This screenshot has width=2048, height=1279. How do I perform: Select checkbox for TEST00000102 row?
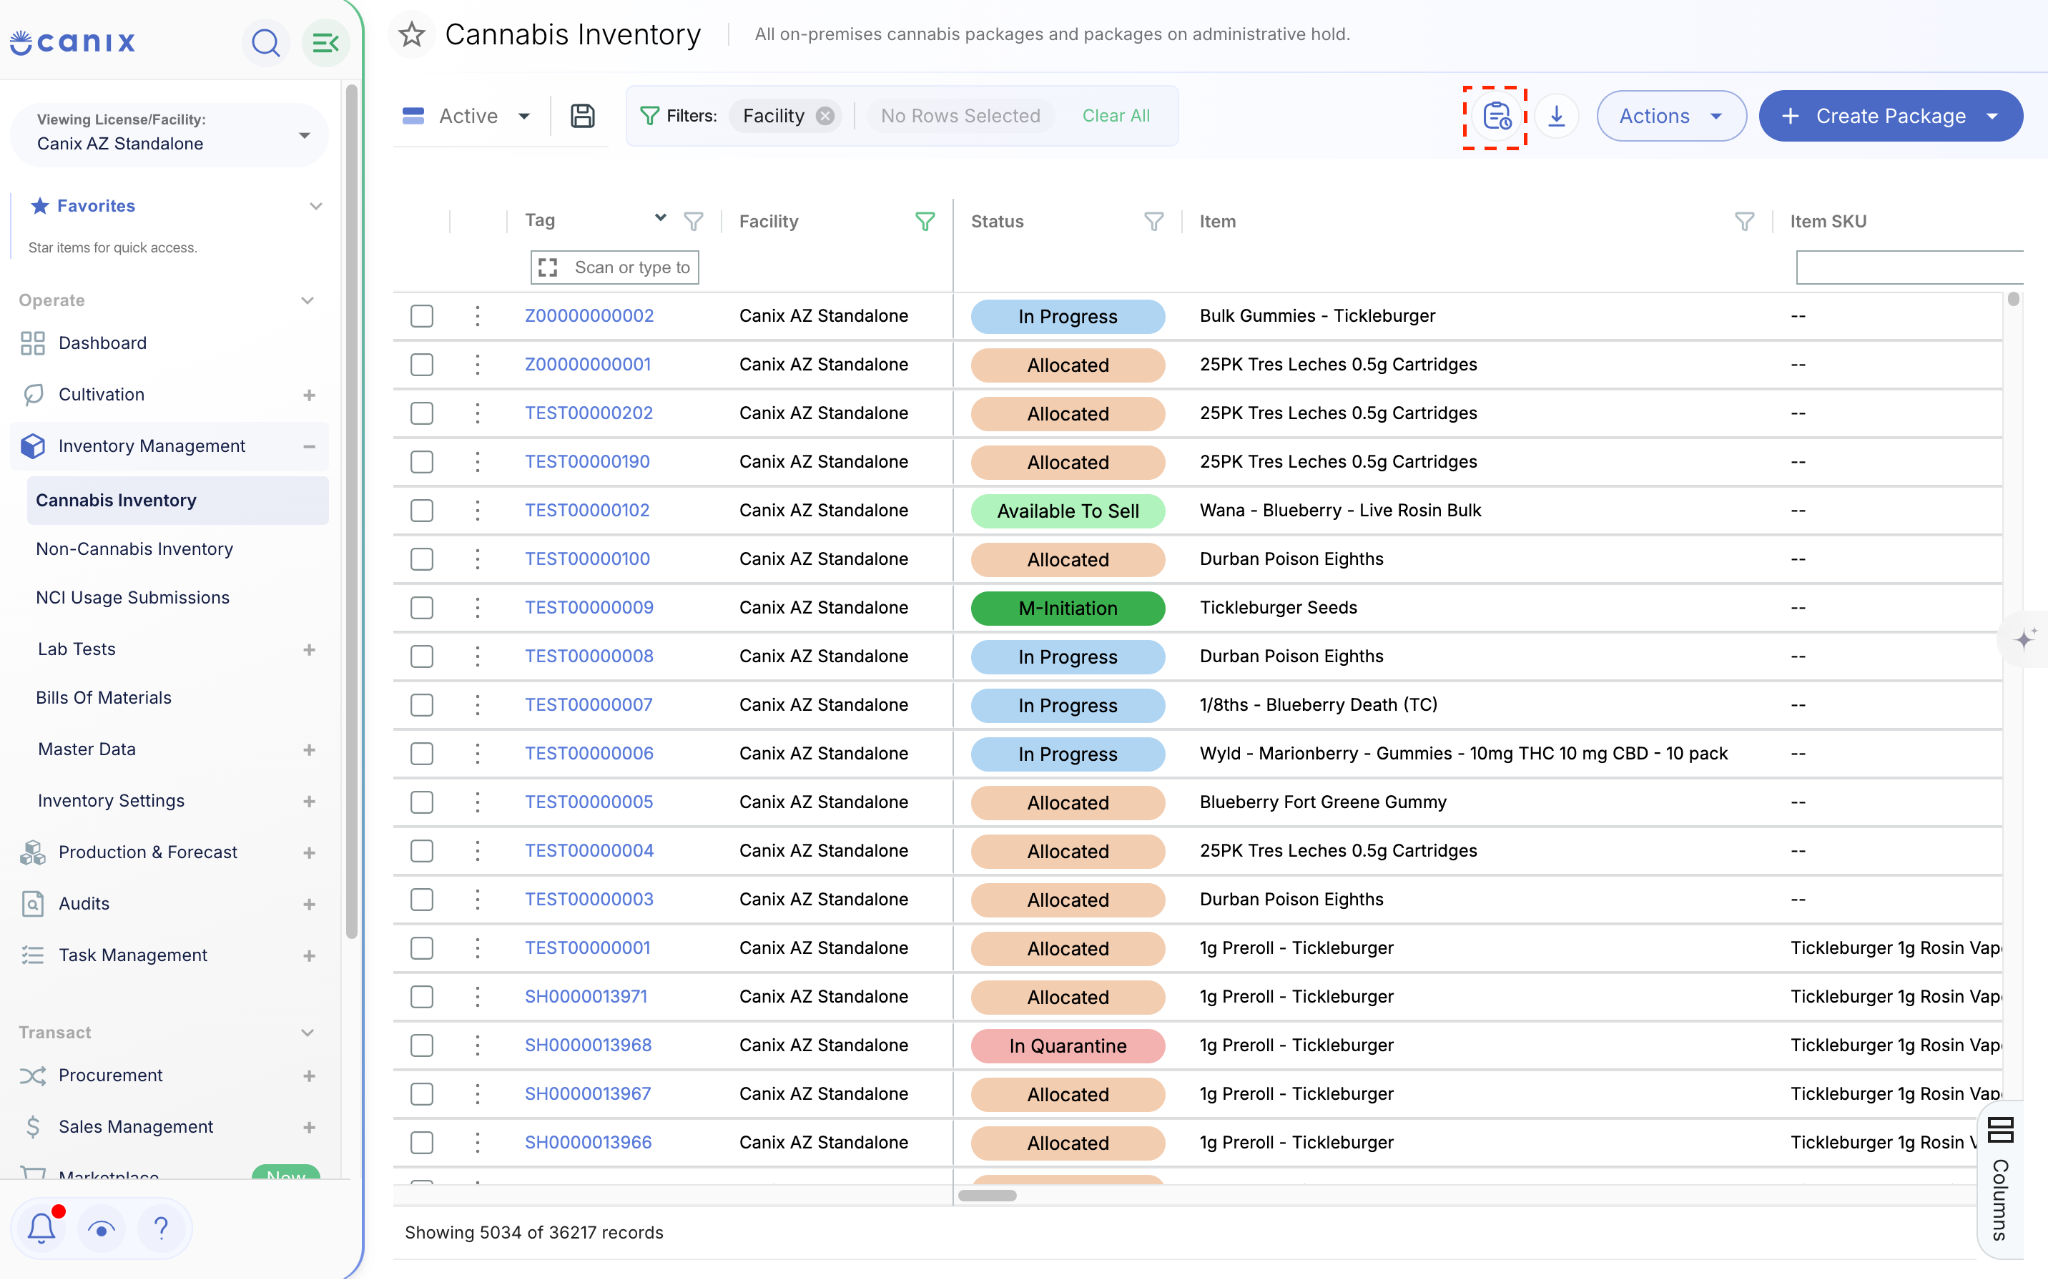pos(422,510)
